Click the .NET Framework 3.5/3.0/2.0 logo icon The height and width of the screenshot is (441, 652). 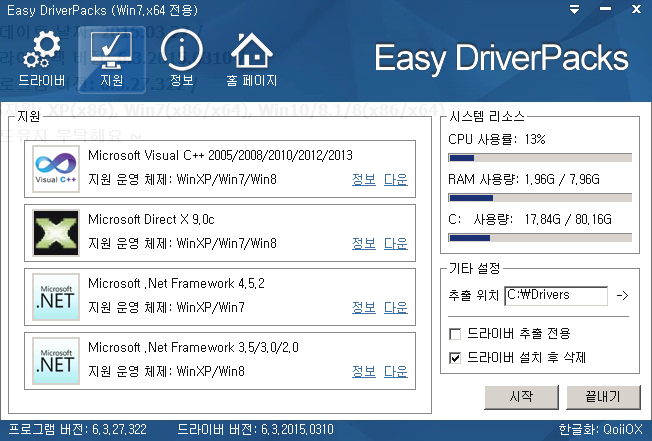(56, 361)
